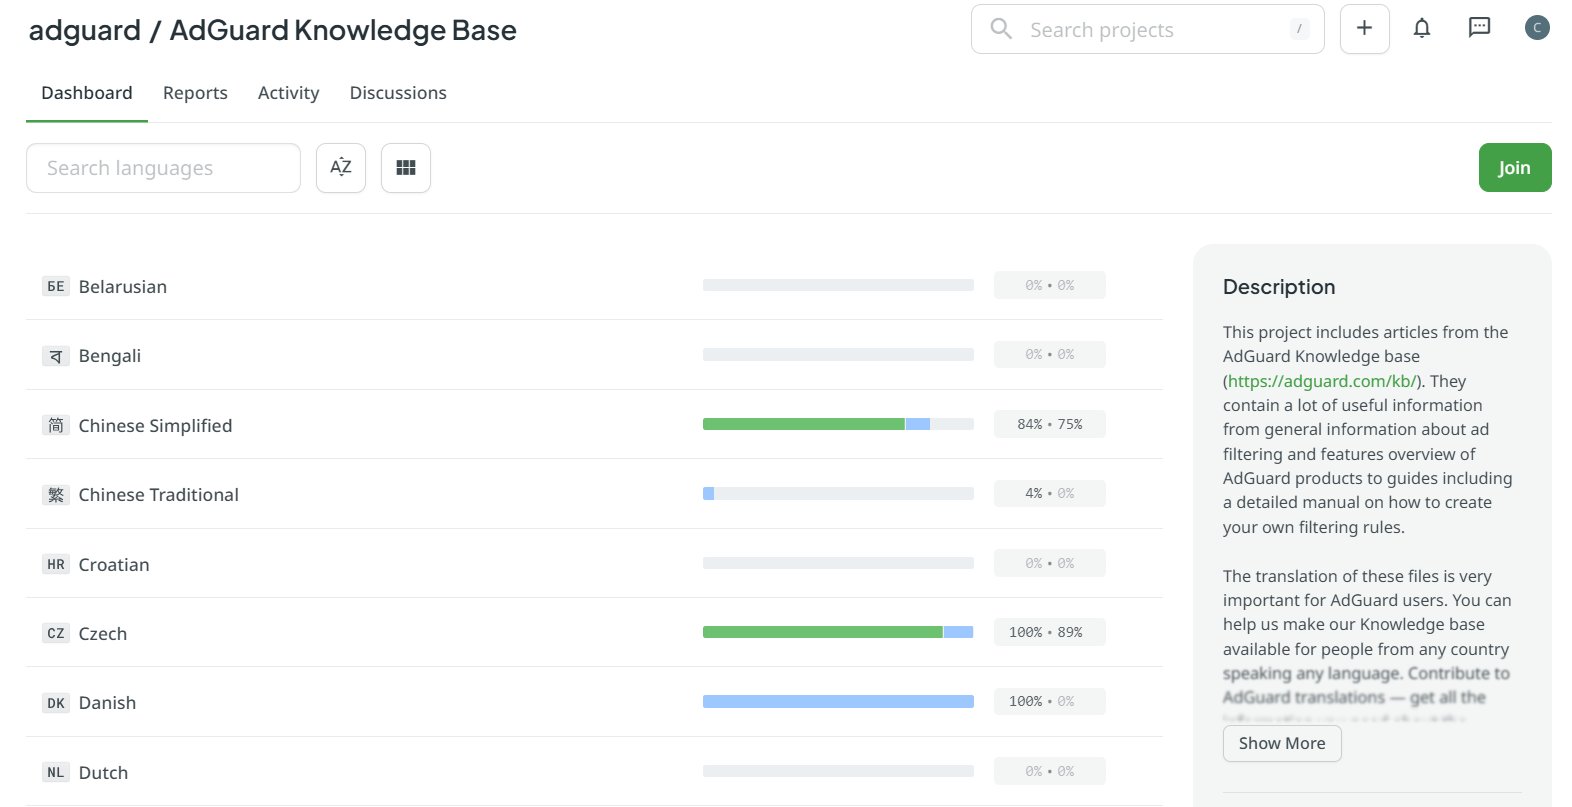Image resolution: width=1572 pixels, height=807 pixels.
Task: Switch to the grid view layout
Action: point(406,168)
